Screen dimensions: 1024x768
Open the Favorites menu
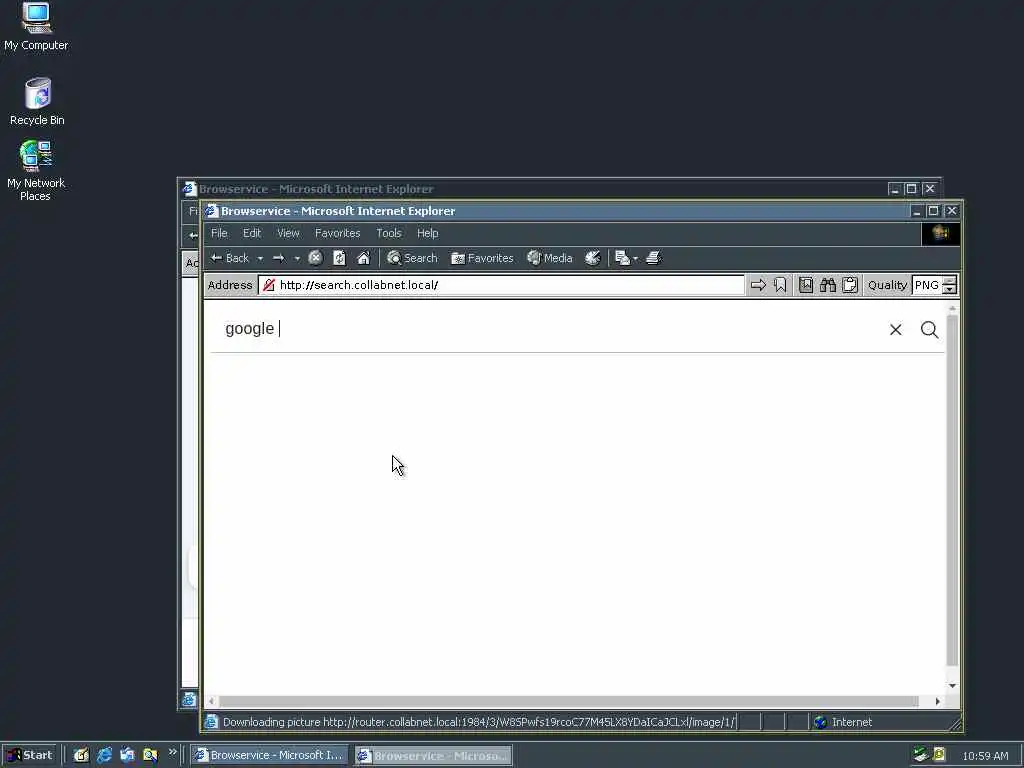[338, 233]
